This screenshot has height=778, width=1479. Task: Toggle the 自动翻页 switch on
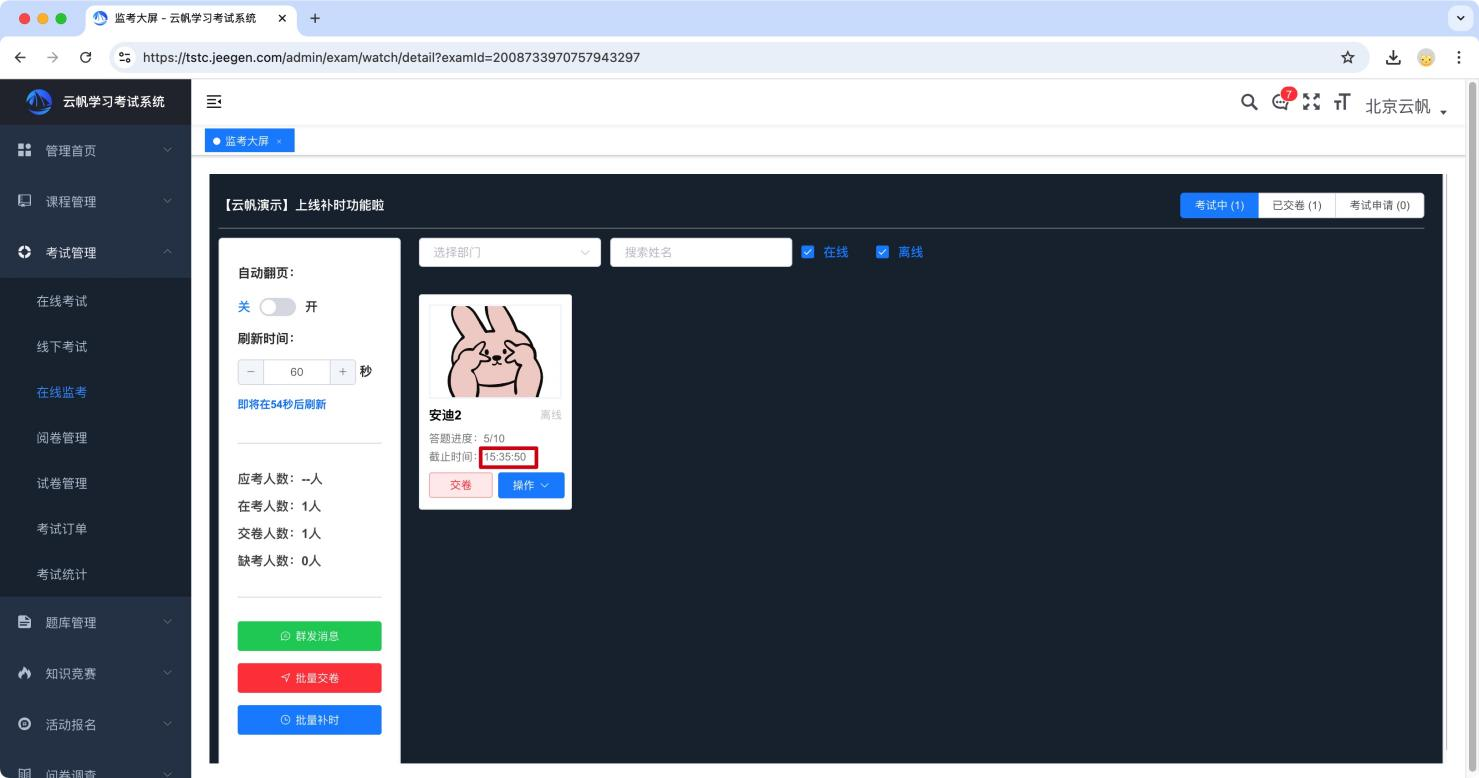pyautogui.click(x=277, y=307)
